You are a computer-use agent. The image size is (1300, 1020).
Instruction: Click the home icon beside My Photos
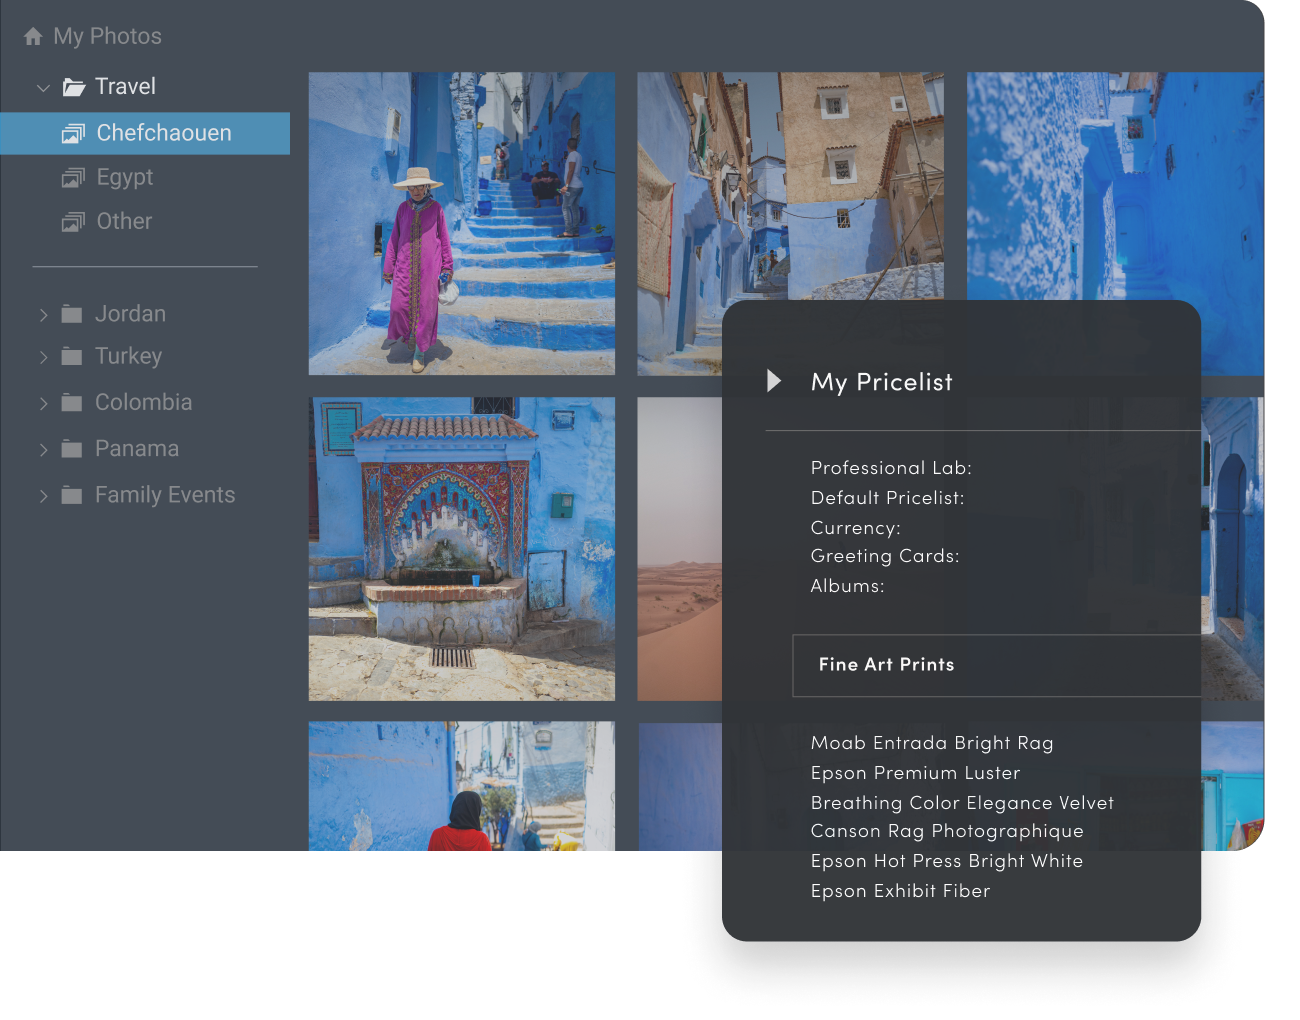33,36
